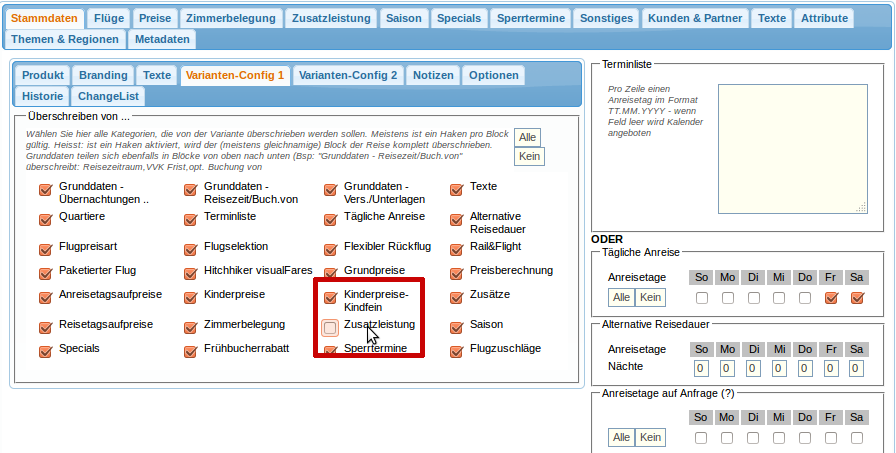Uncheck the Rail&Flight checkbox
This screenshot has width=896, height=453.
(457, 249)
